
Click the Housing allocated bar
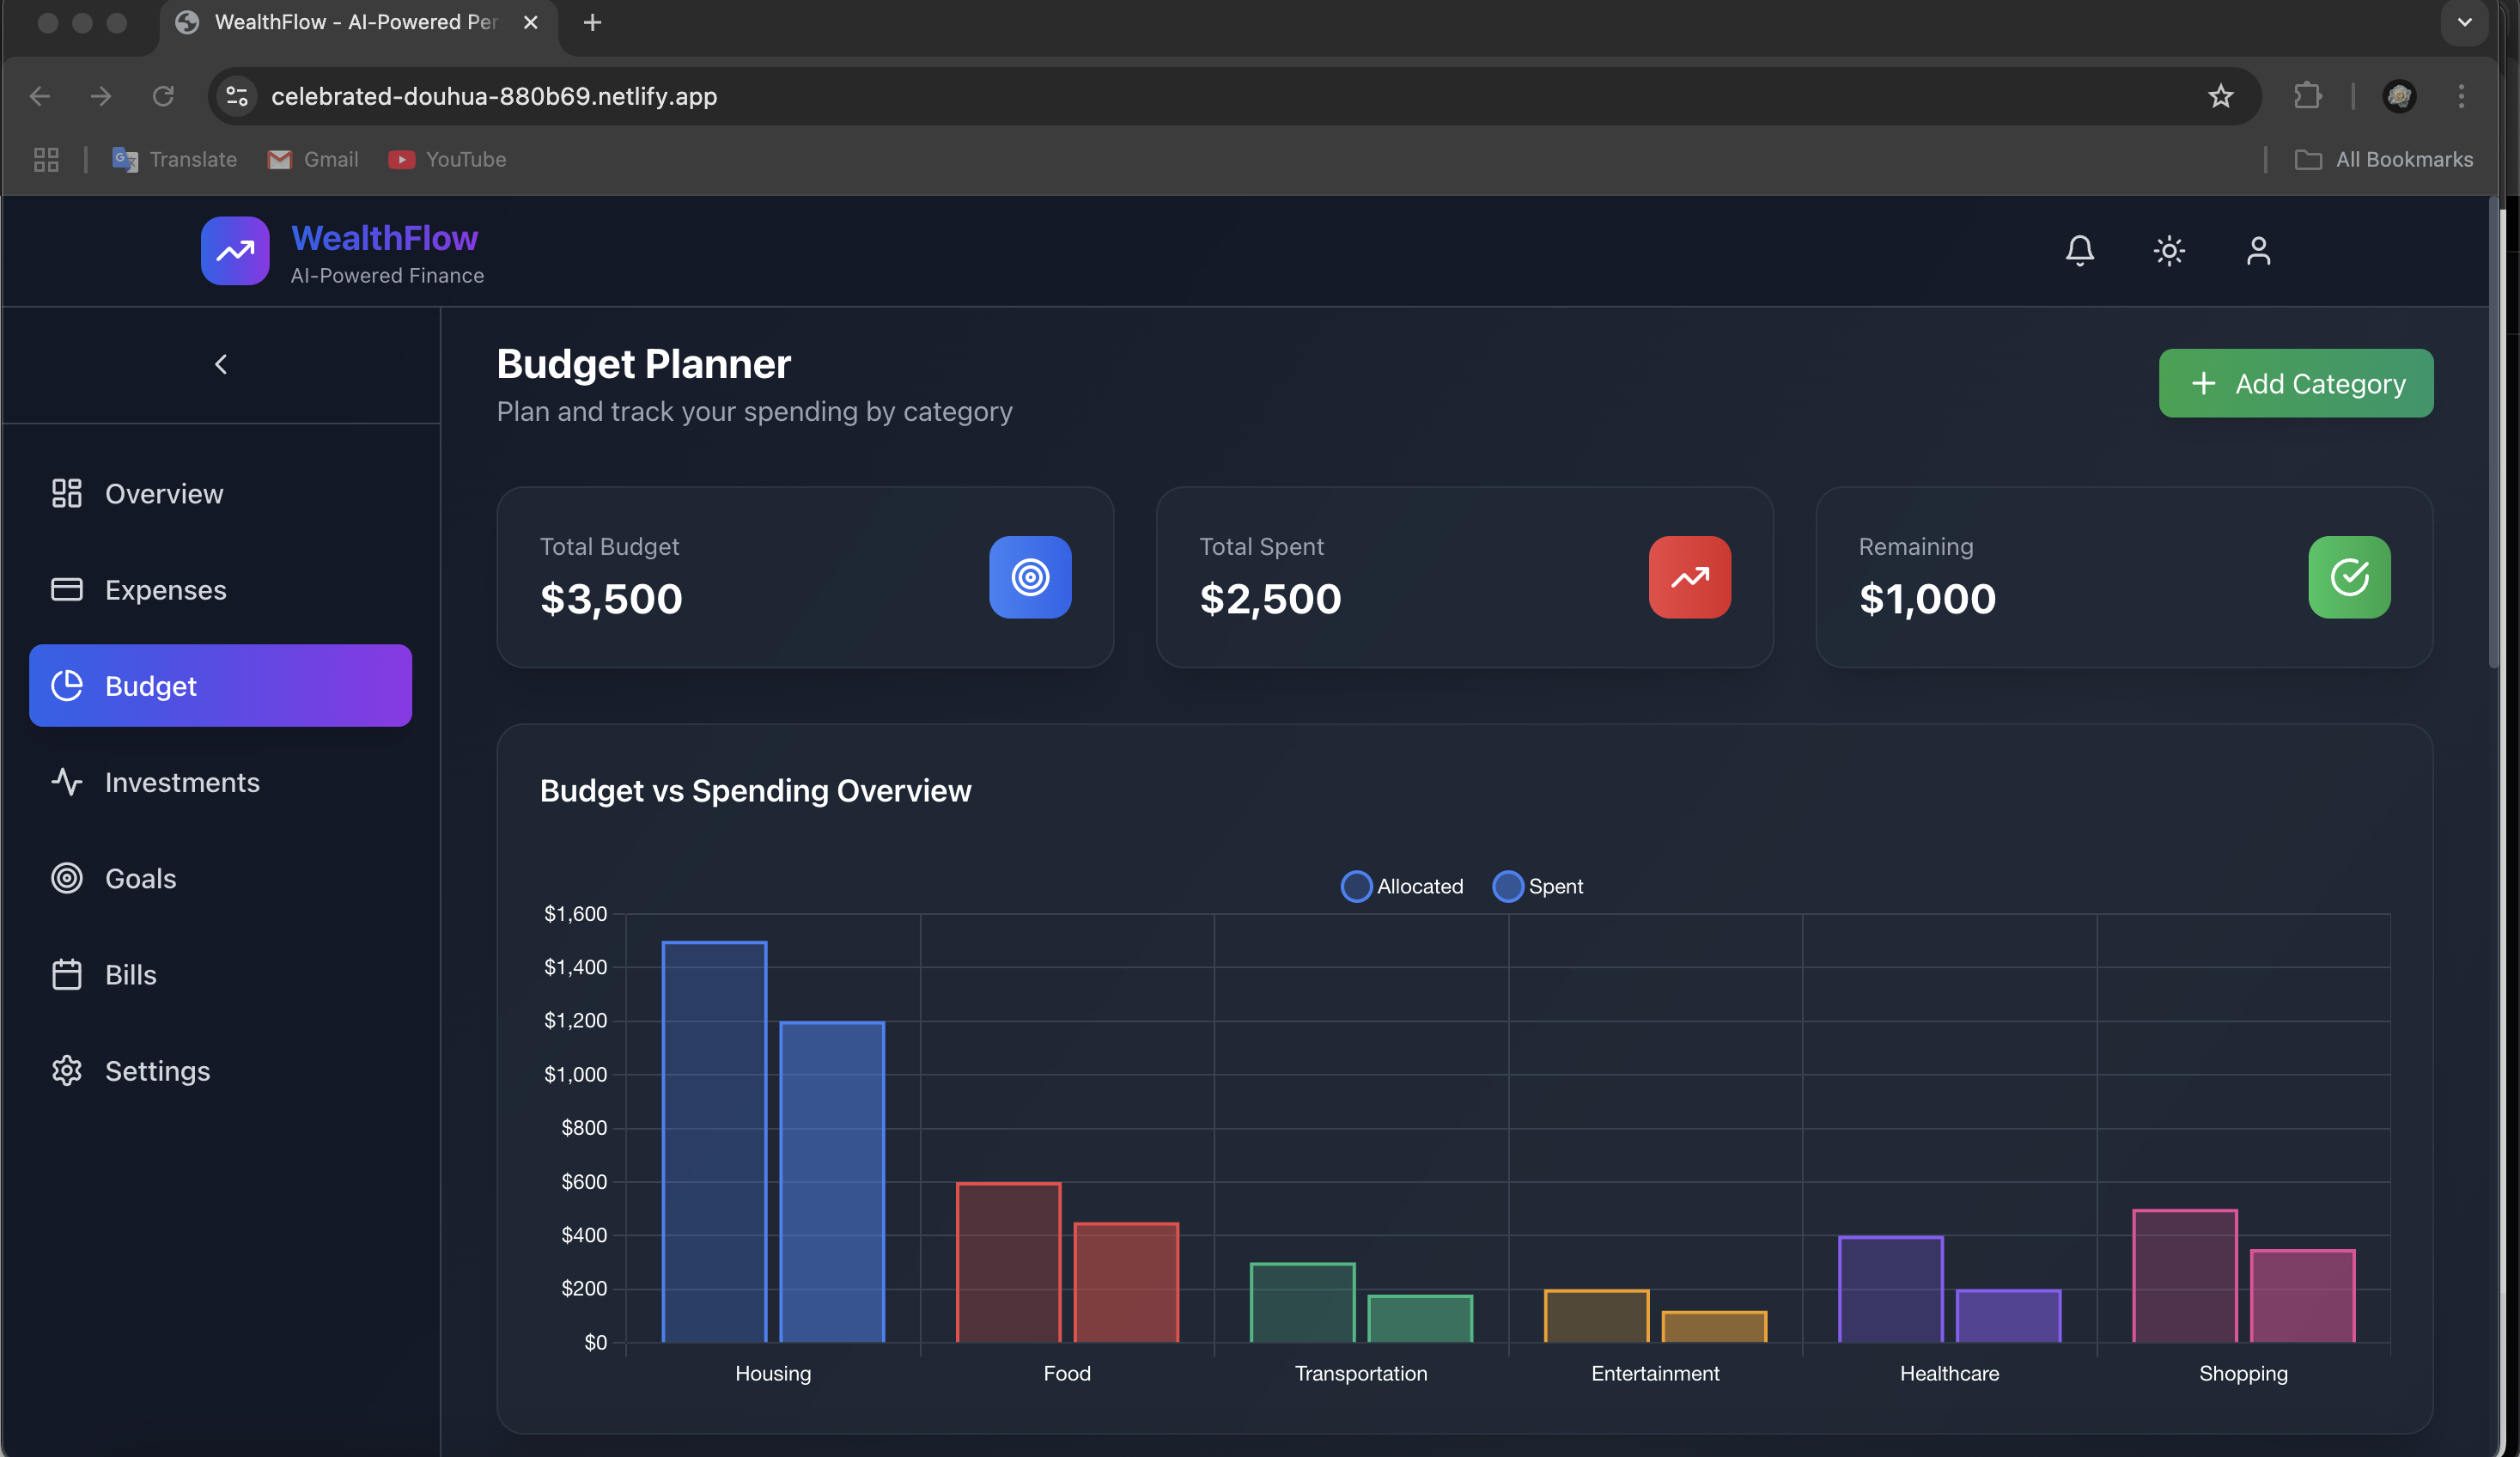click(714, 1140)
